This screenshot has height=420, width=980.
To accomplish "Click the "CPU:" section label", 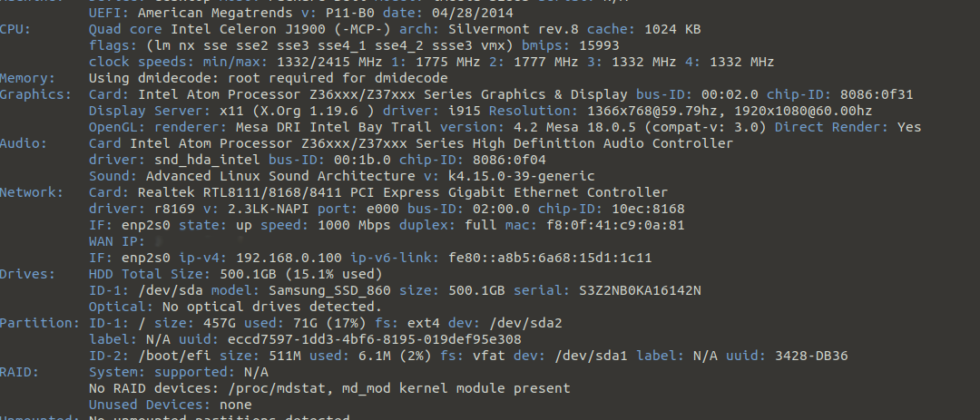I will point(15,30).
